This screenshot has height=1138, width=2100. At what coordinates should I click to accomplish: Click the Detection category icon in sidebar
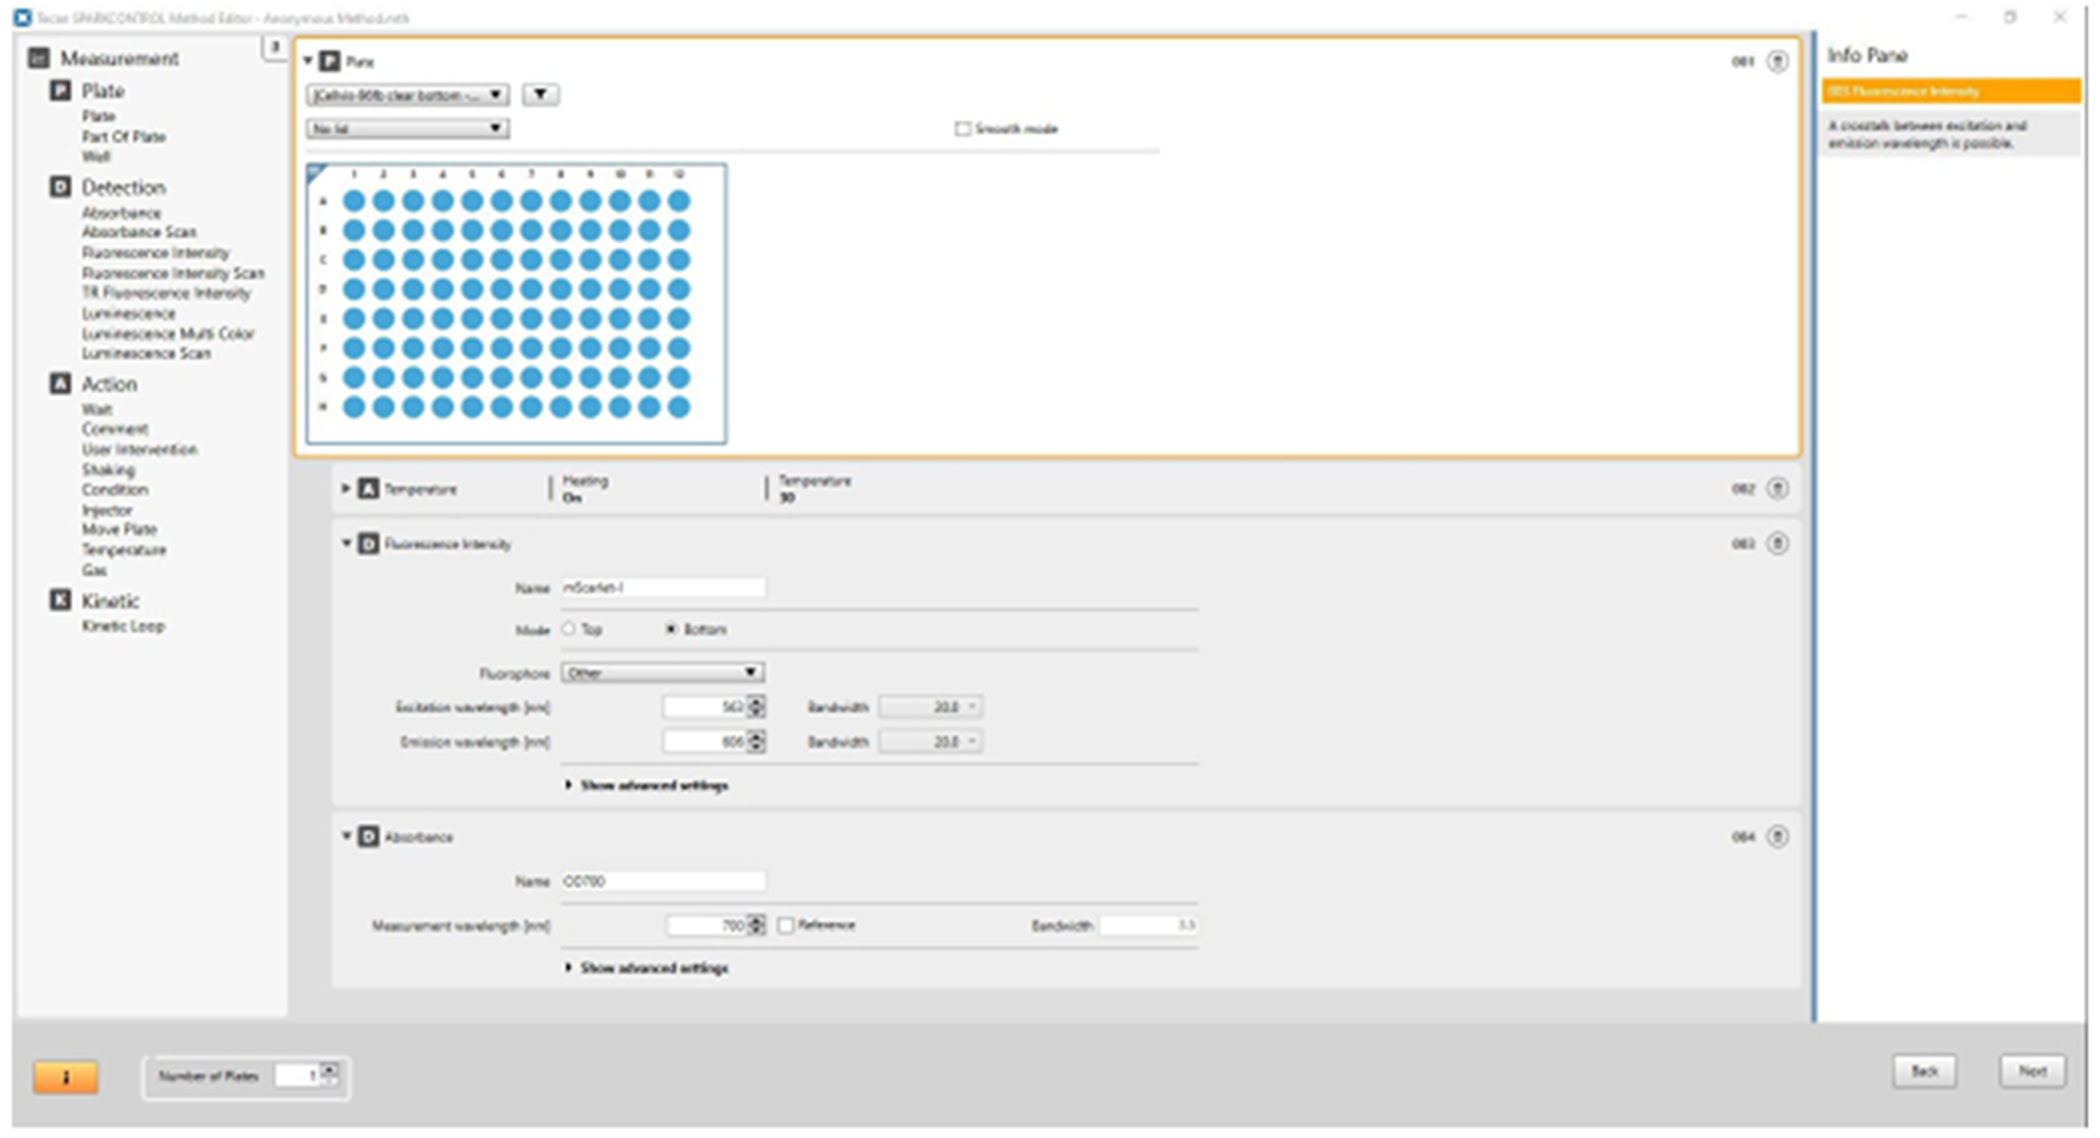tap(60, 187)
